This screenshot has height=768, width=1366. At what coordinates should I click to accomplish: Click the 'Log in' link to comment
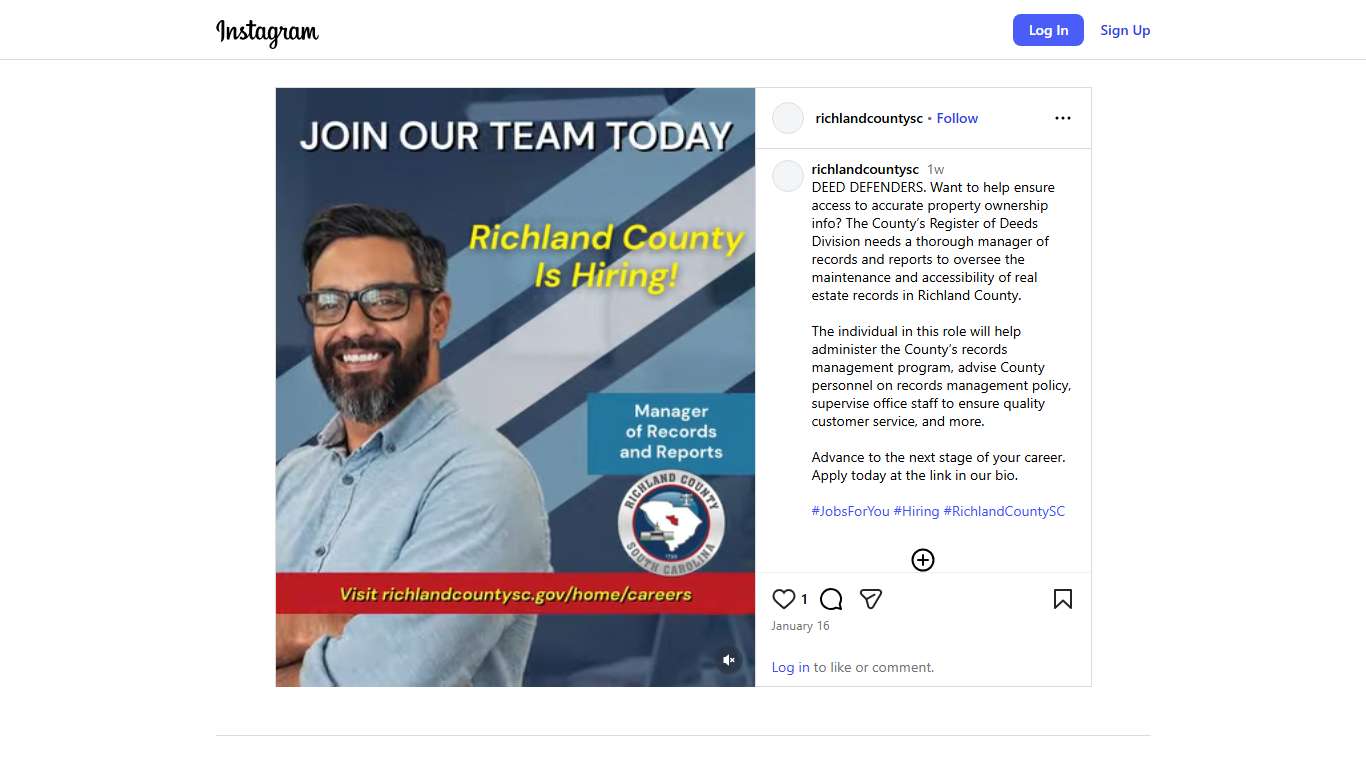790,667
